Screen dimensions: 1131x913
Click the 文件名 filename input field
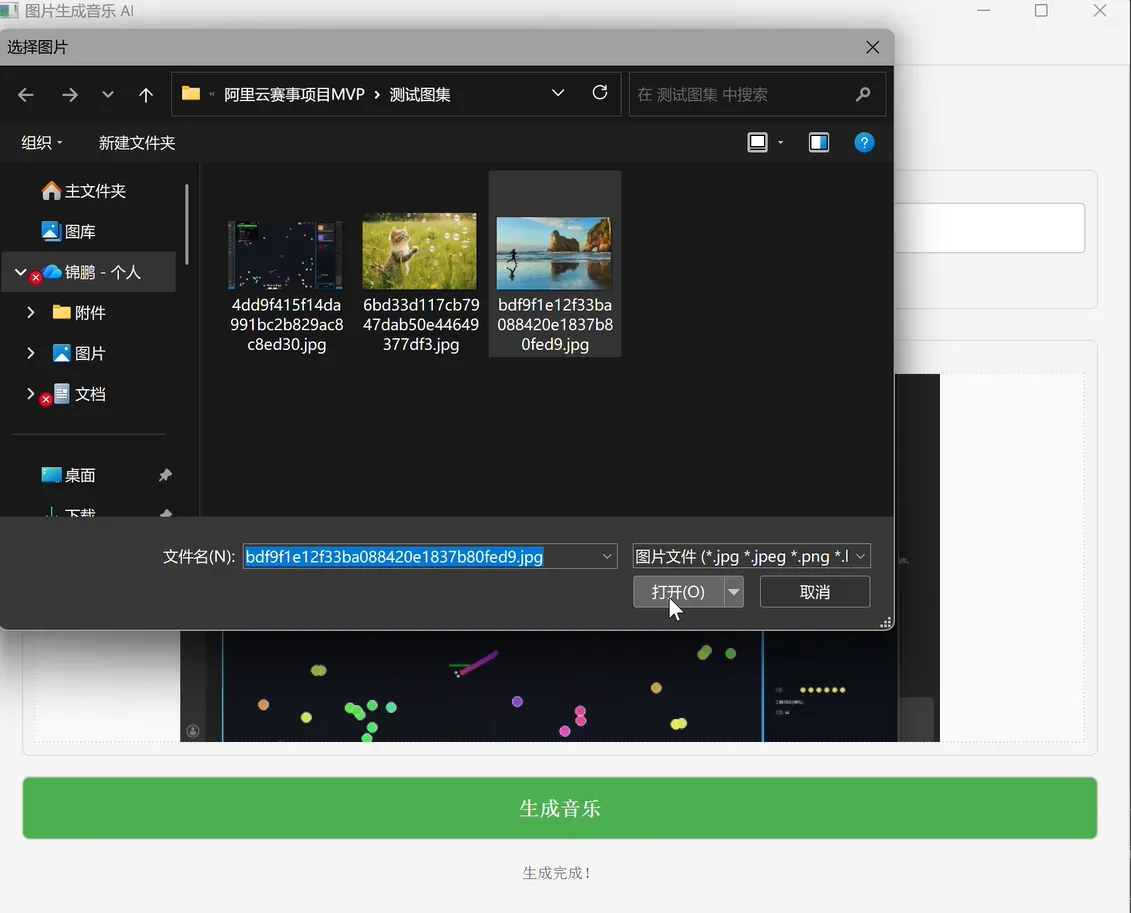coord(430,556)
